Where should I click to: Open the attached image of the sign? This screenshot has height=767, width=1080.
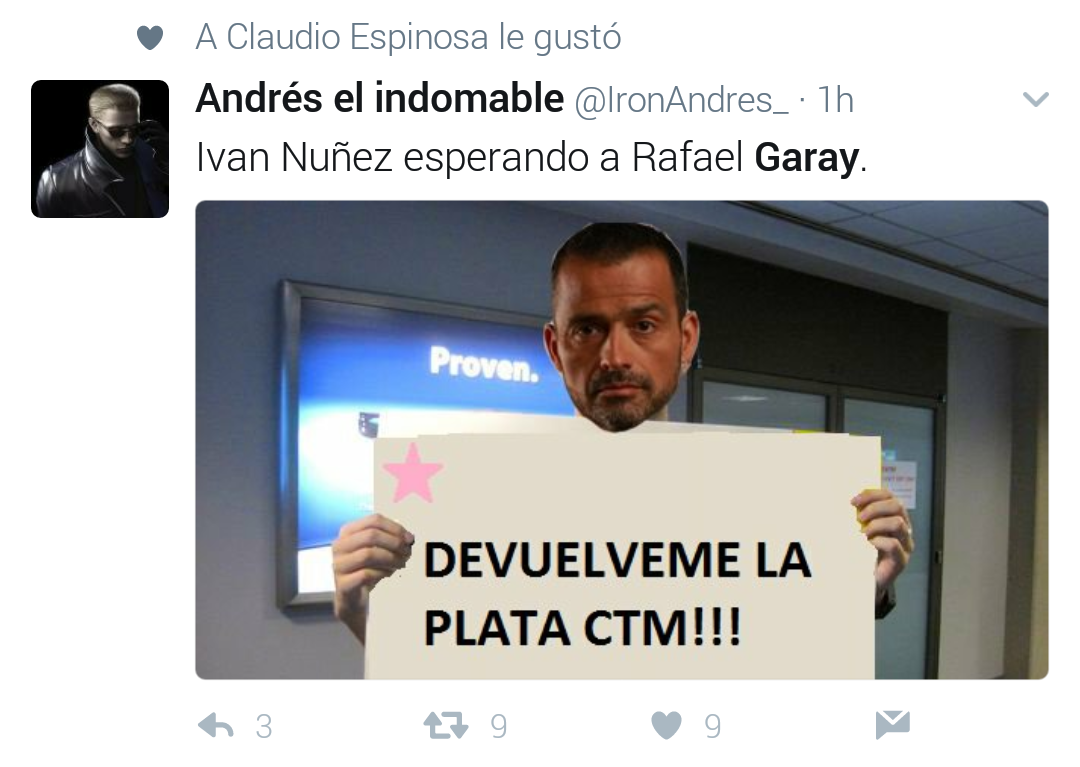tap(622, 440)
